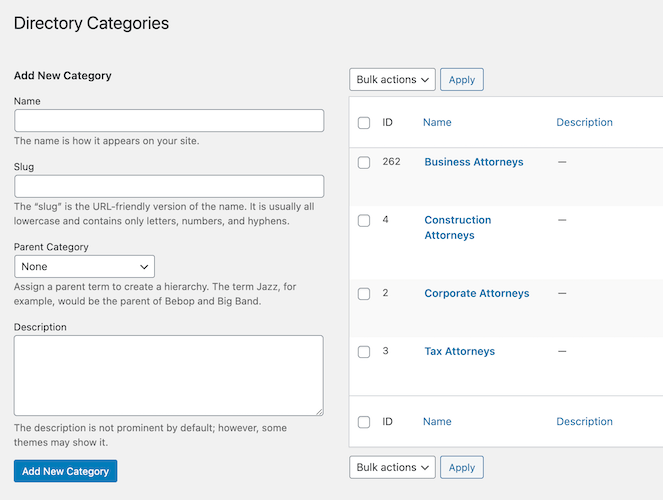Check the Tax Attorneys row checkbox
663x500 pixels.
[364, 352]
